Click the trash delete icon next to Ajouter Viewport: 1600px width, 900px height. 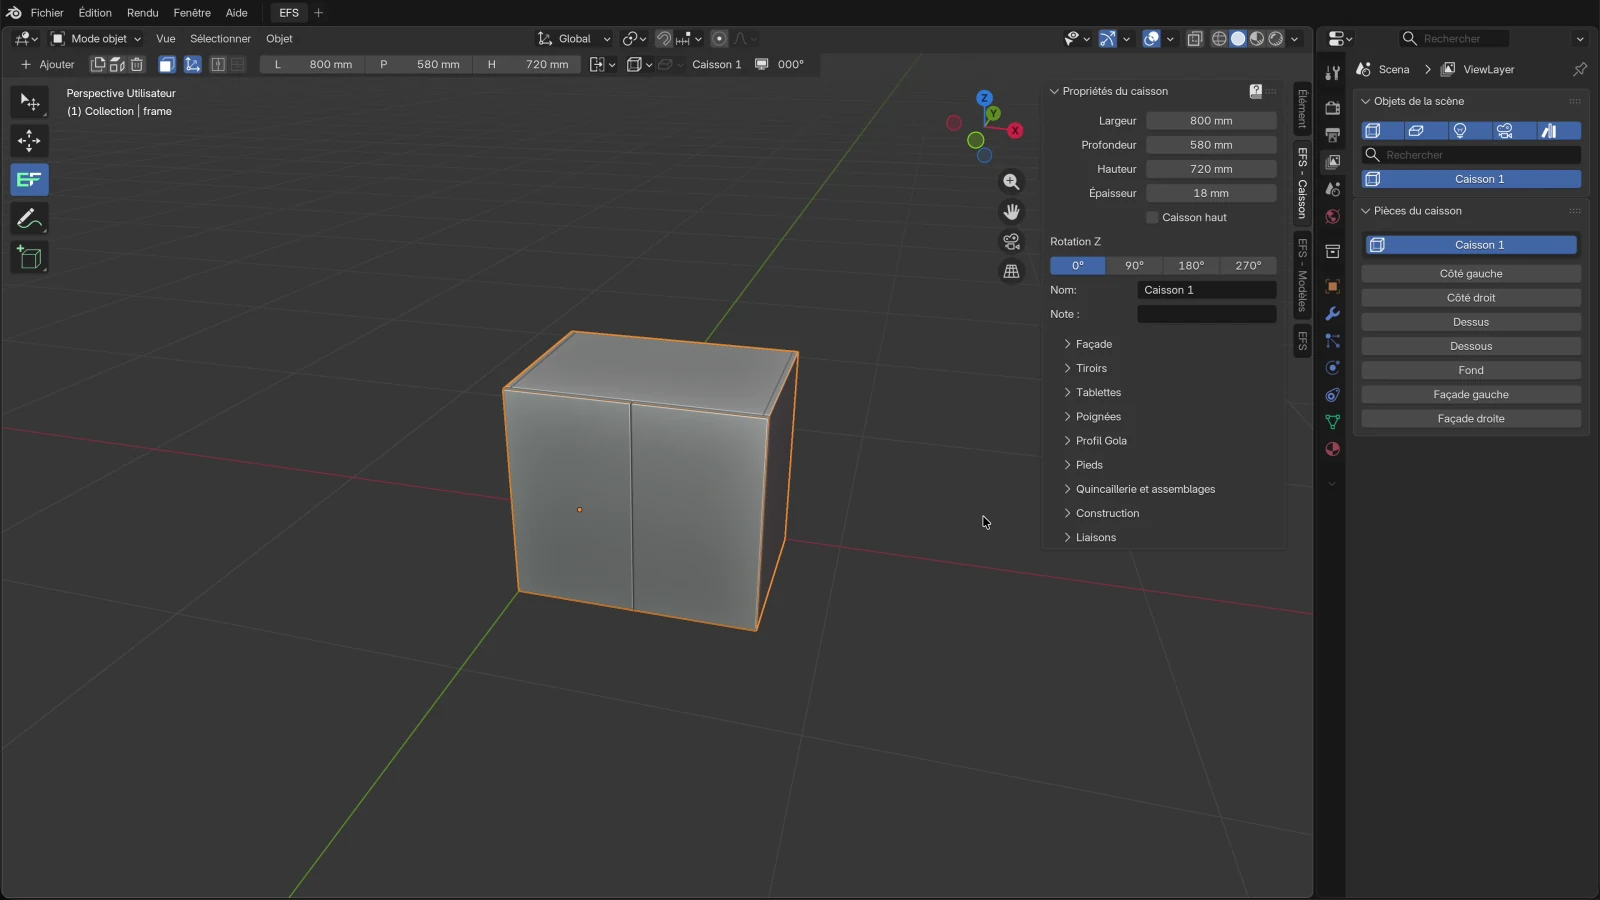coord(137,64)
